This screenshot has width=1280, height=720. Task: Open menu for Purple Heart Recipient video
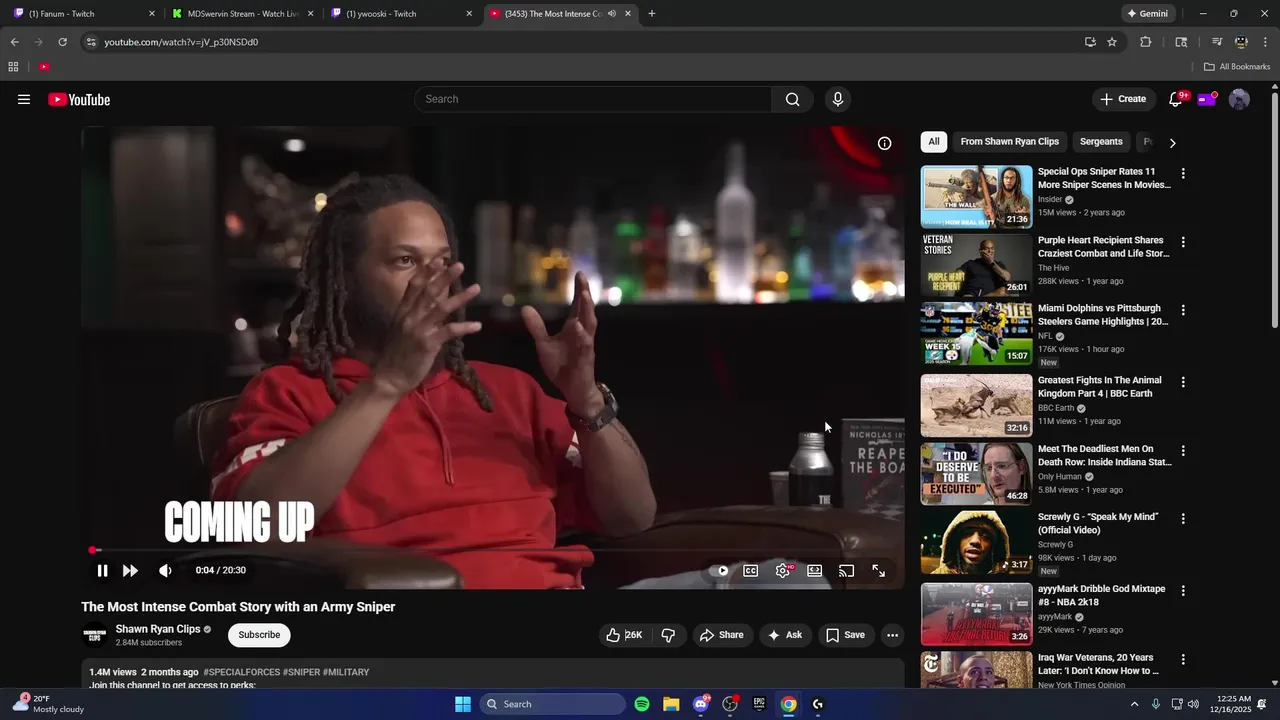pyautogui.click(x=1183, y=242)
